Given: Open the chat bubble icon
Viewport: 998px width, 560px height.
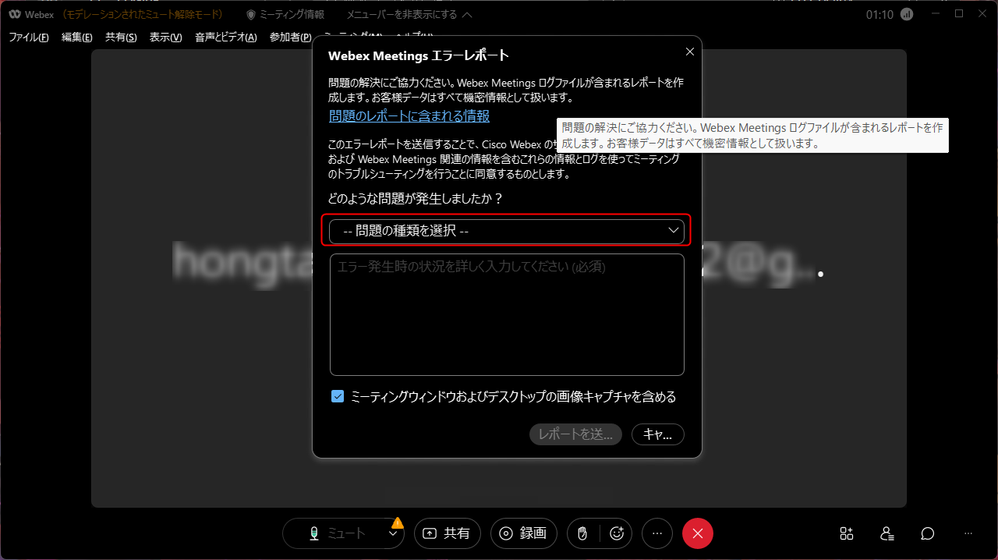Looking at the screenshot, I should [927, 533].
